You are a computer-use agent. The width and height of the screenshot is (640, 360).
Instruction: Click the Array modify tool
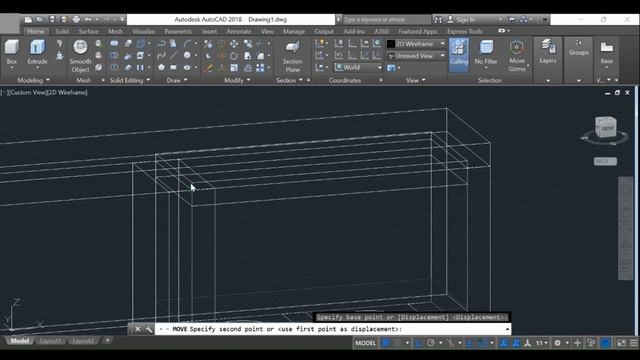click(260, 67)
